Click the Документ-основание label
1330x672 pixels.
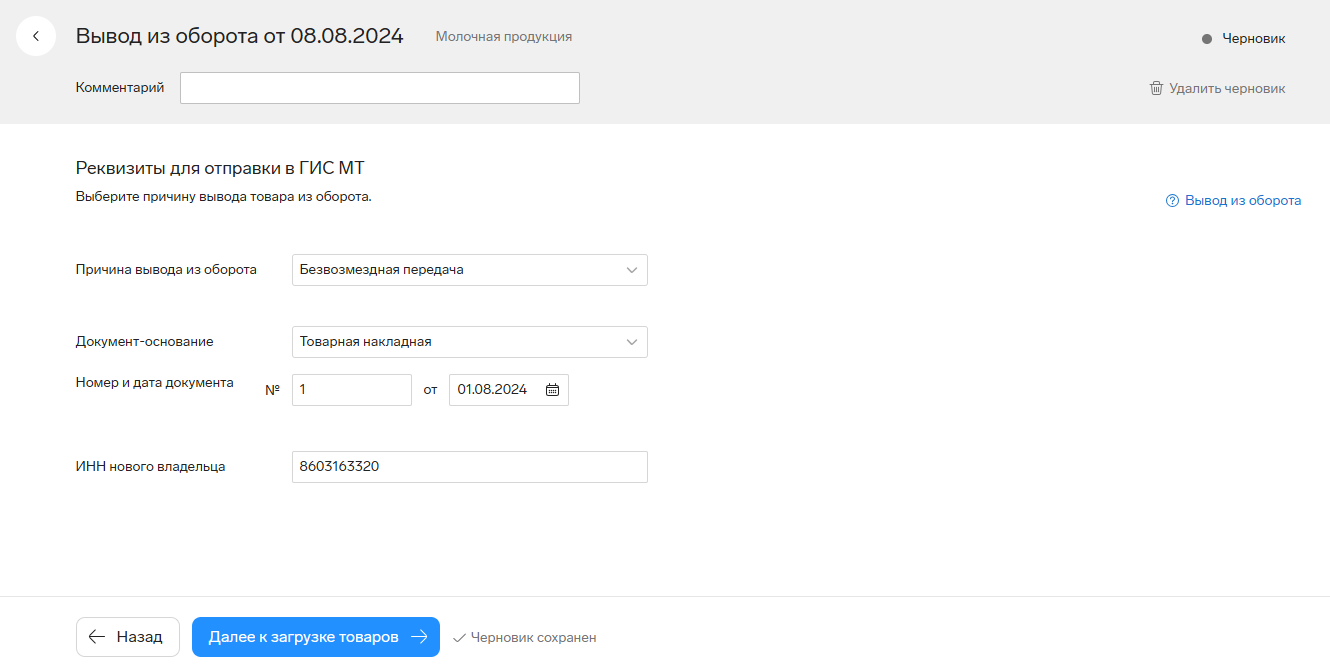[x=145, y=342]
